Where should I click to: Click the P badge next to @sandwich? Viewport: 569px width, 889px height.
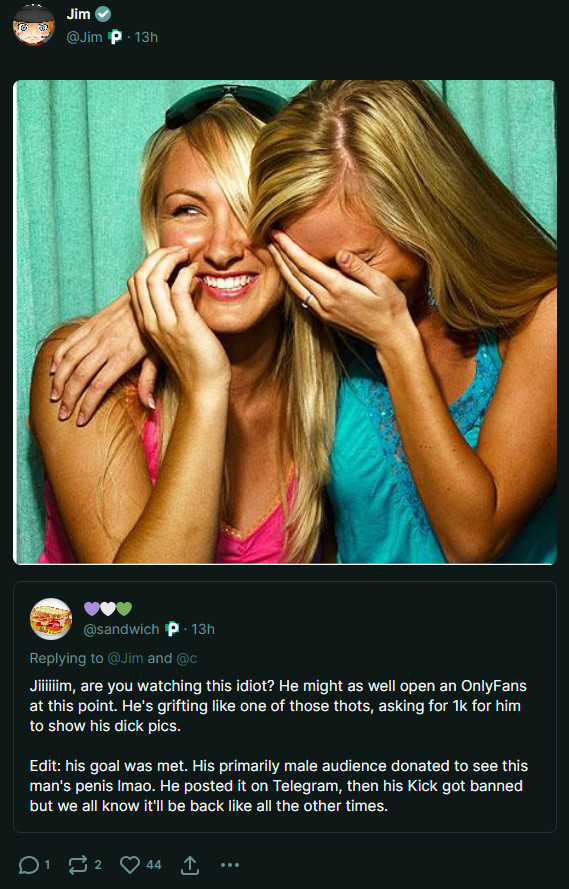pos(172,629)
